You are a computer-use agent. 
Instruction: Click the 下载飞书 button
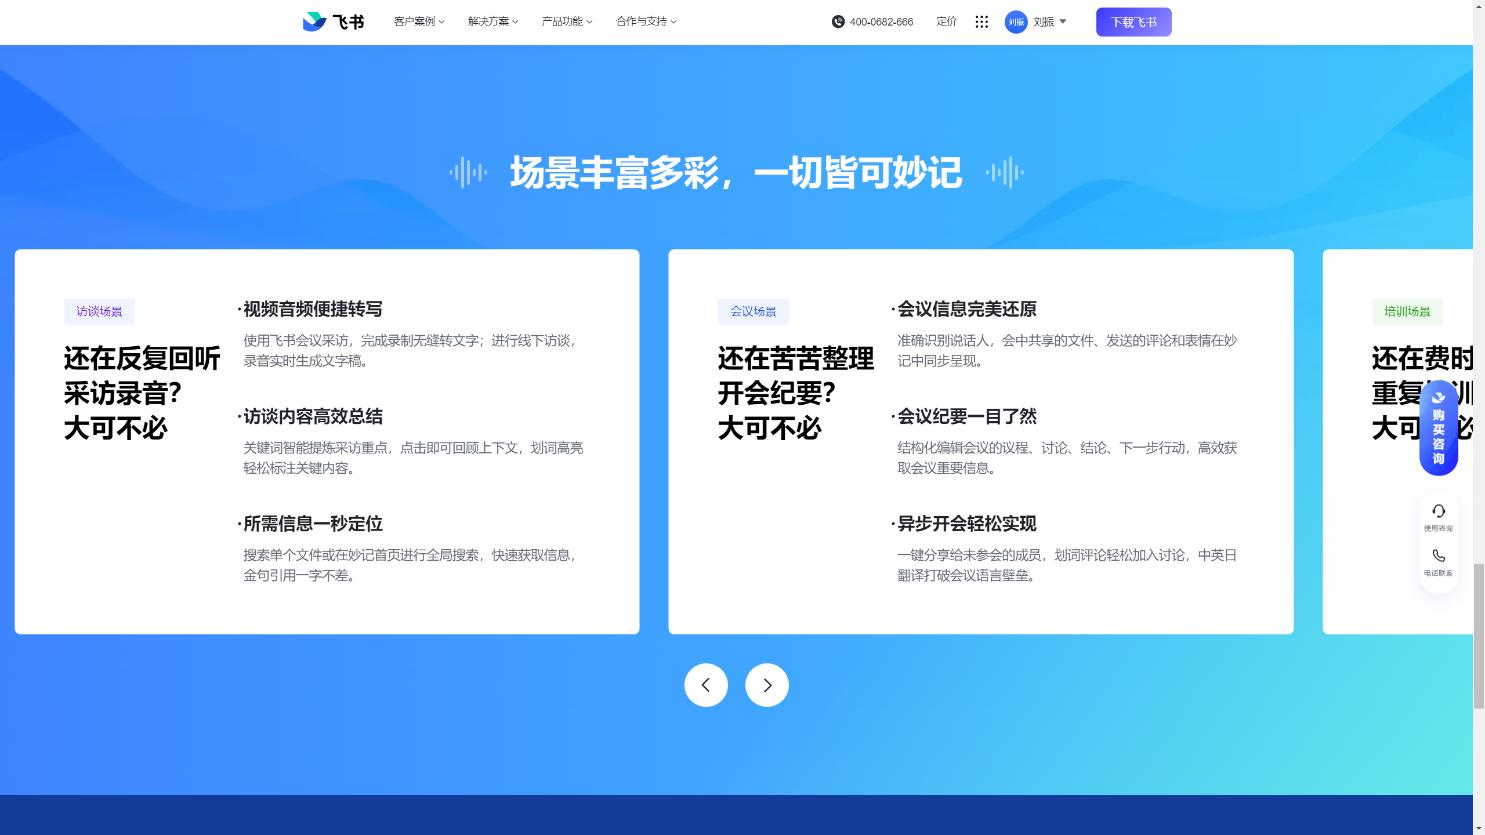coord(1134,22)
